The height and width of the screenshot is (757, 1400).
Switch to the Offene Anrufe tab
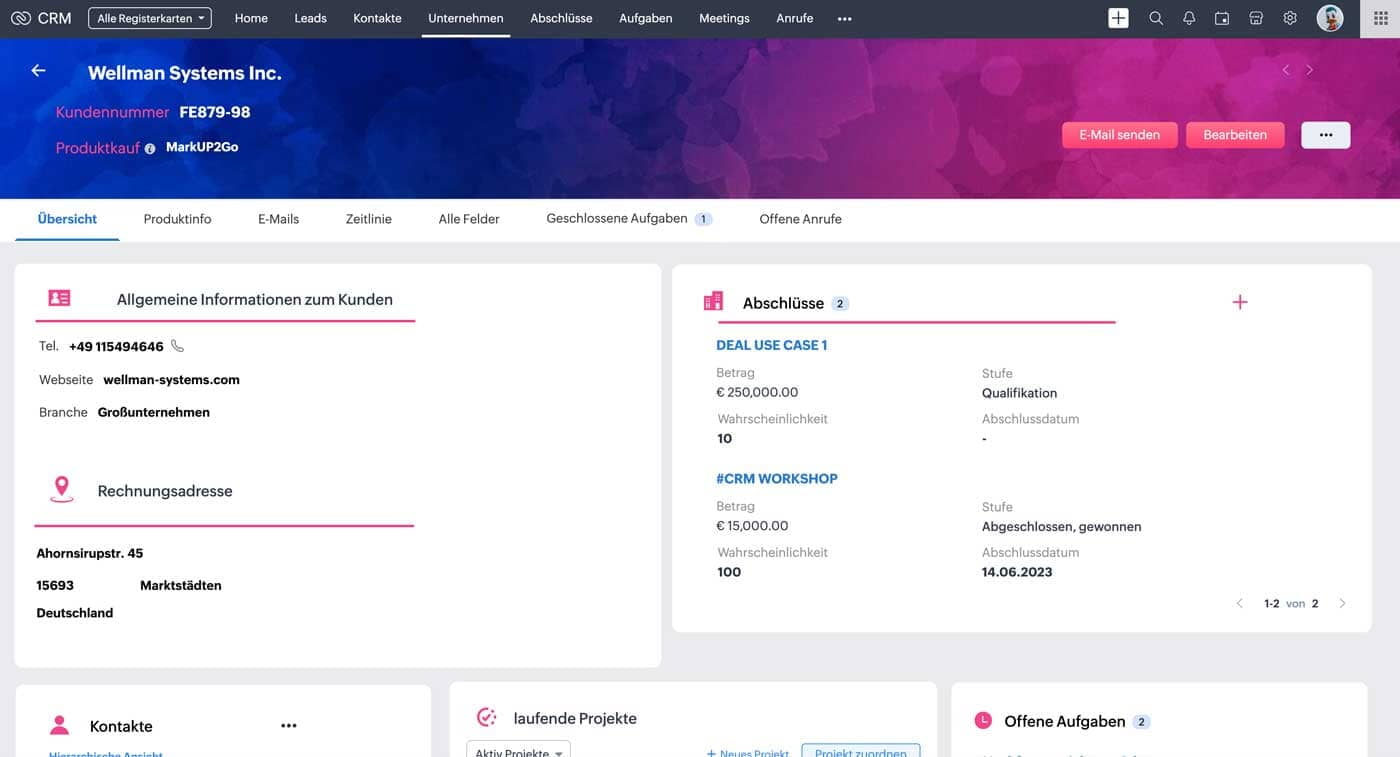click(800, 219)
